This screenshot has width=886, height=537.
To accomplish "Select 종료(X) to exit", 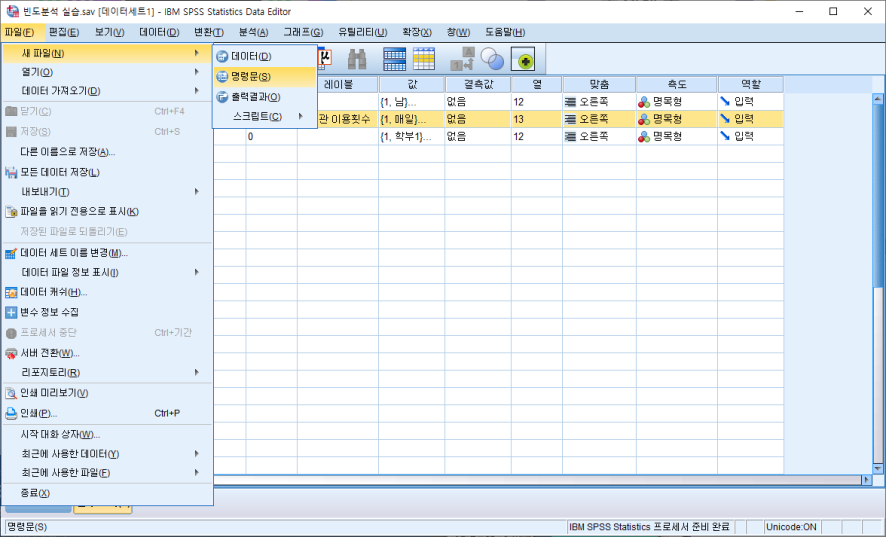I will pyautogui.click(x=107, y=493).
